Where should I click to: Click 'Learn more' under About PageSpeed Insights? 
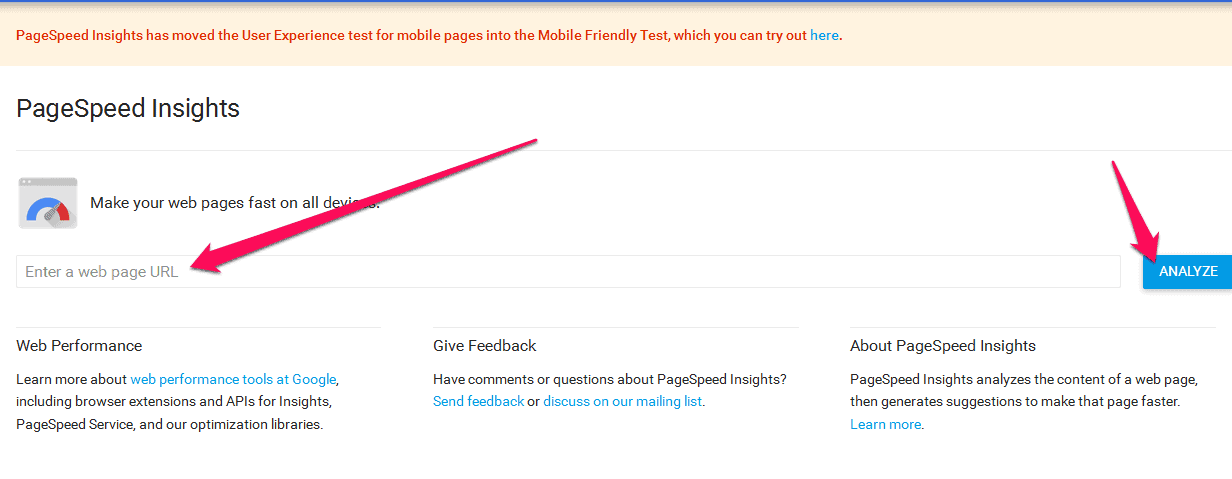tap(885, 424)
